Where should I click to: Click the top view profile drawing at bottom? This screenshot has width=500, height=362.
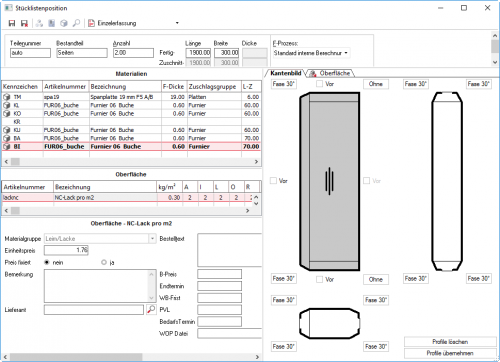[330, 323]
